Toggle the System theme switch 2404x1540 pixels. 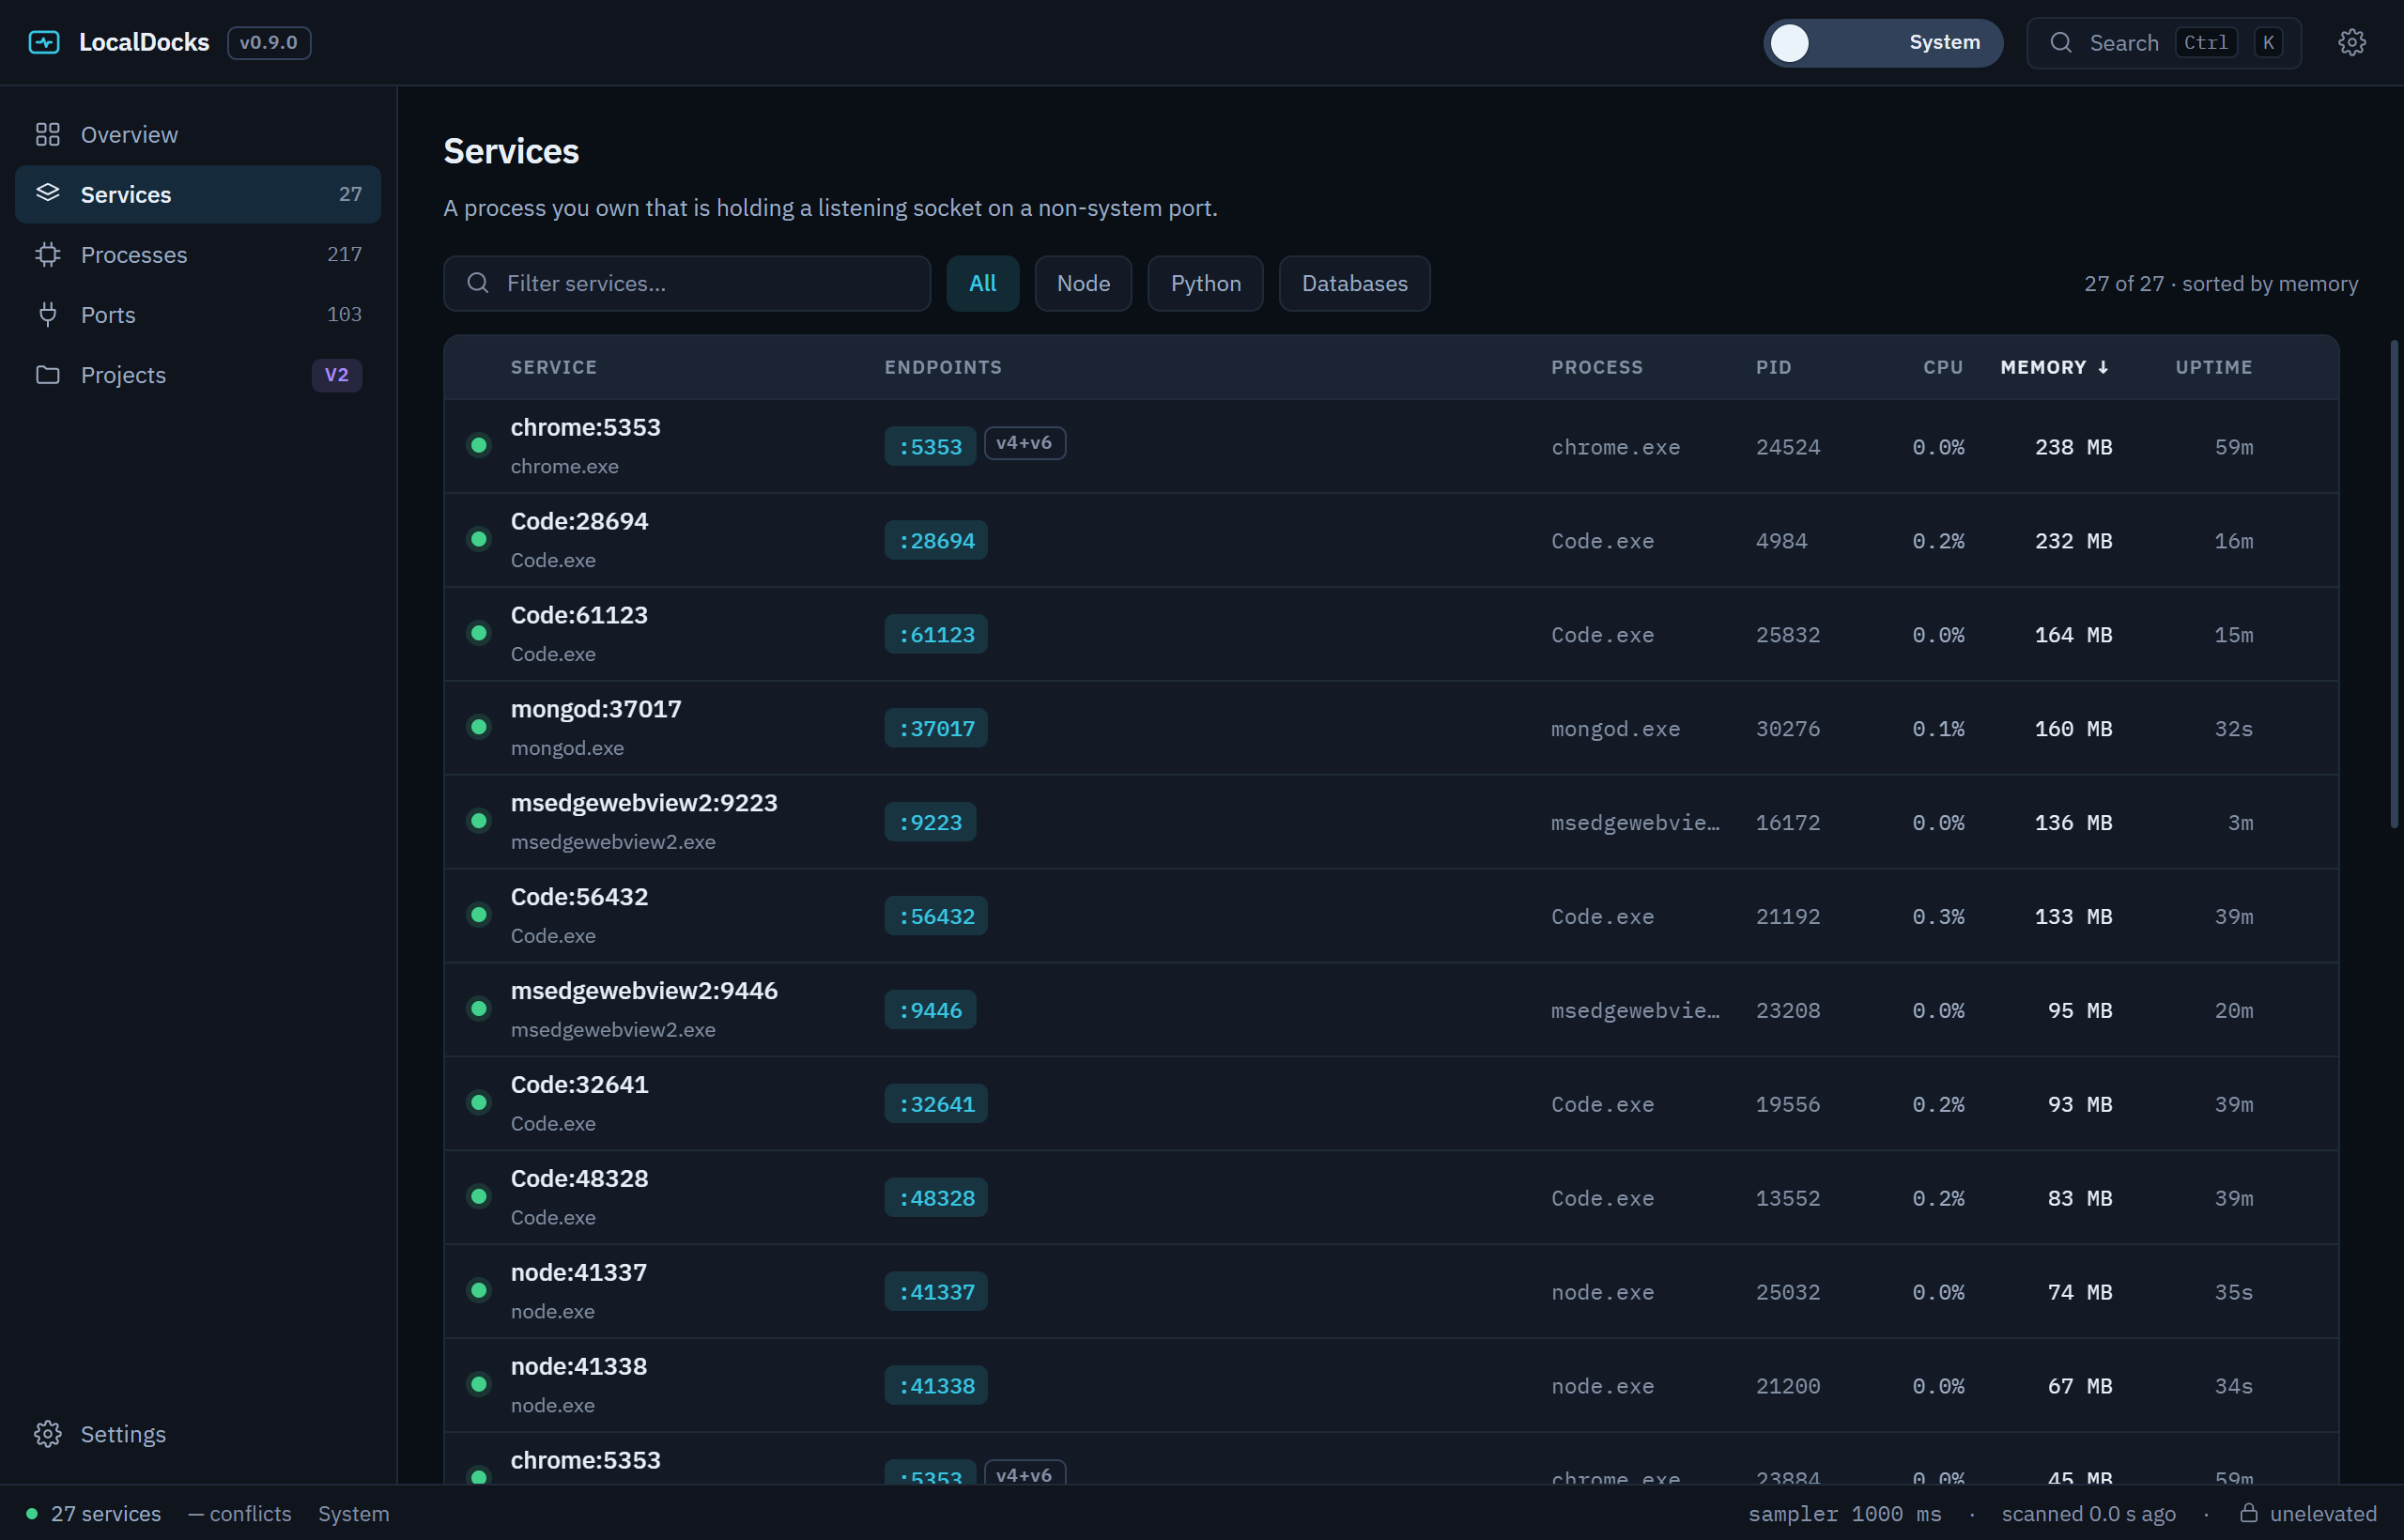click(x=1882, y=42)
